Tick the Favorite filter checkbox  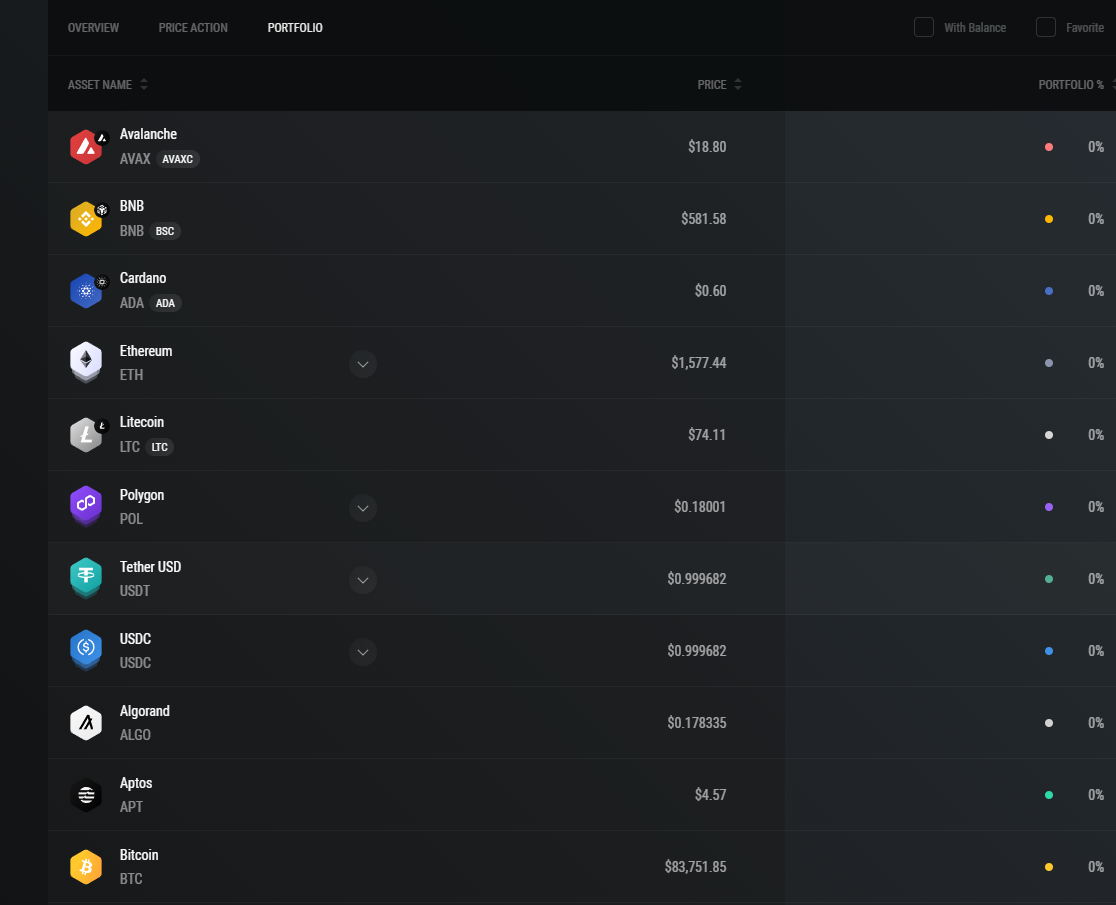(1046, 27)
